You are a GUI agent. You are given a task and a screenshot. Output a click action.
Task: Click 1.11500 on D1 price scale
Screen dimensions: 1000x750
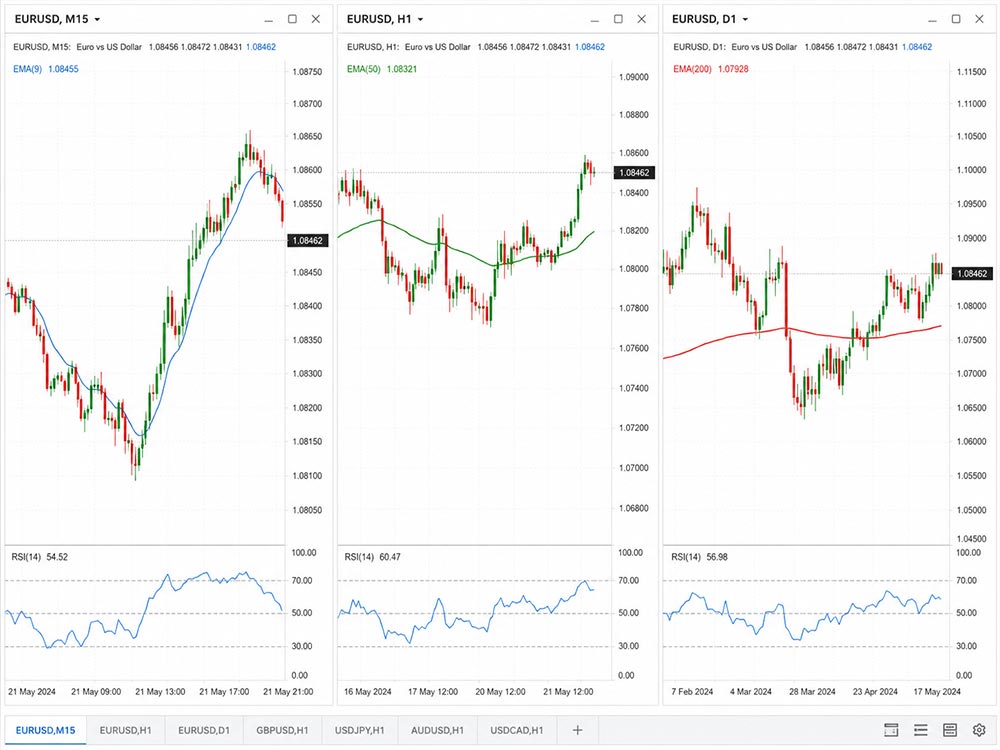[971, 72]
